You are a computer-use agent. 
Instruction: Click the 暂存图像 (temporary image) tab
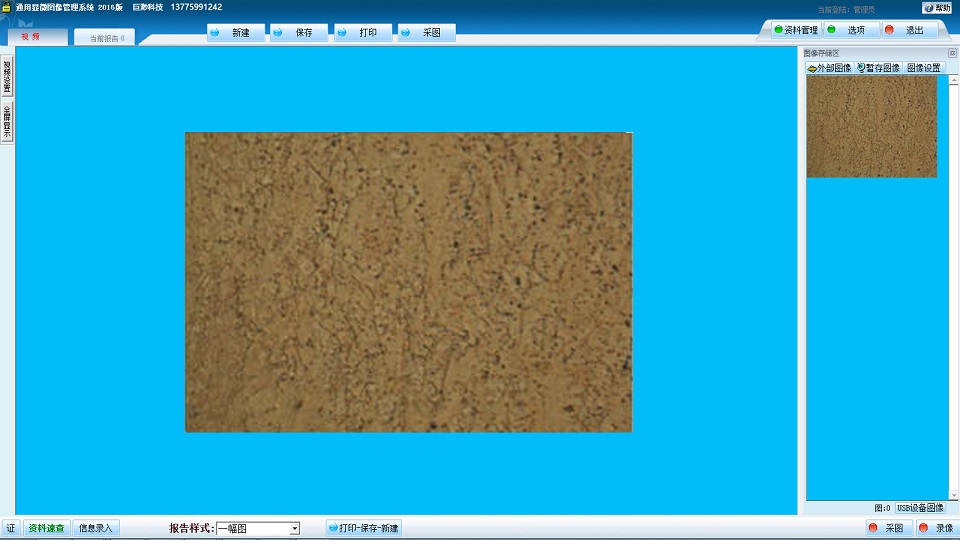pyautogui.click(x=879, y=68)
